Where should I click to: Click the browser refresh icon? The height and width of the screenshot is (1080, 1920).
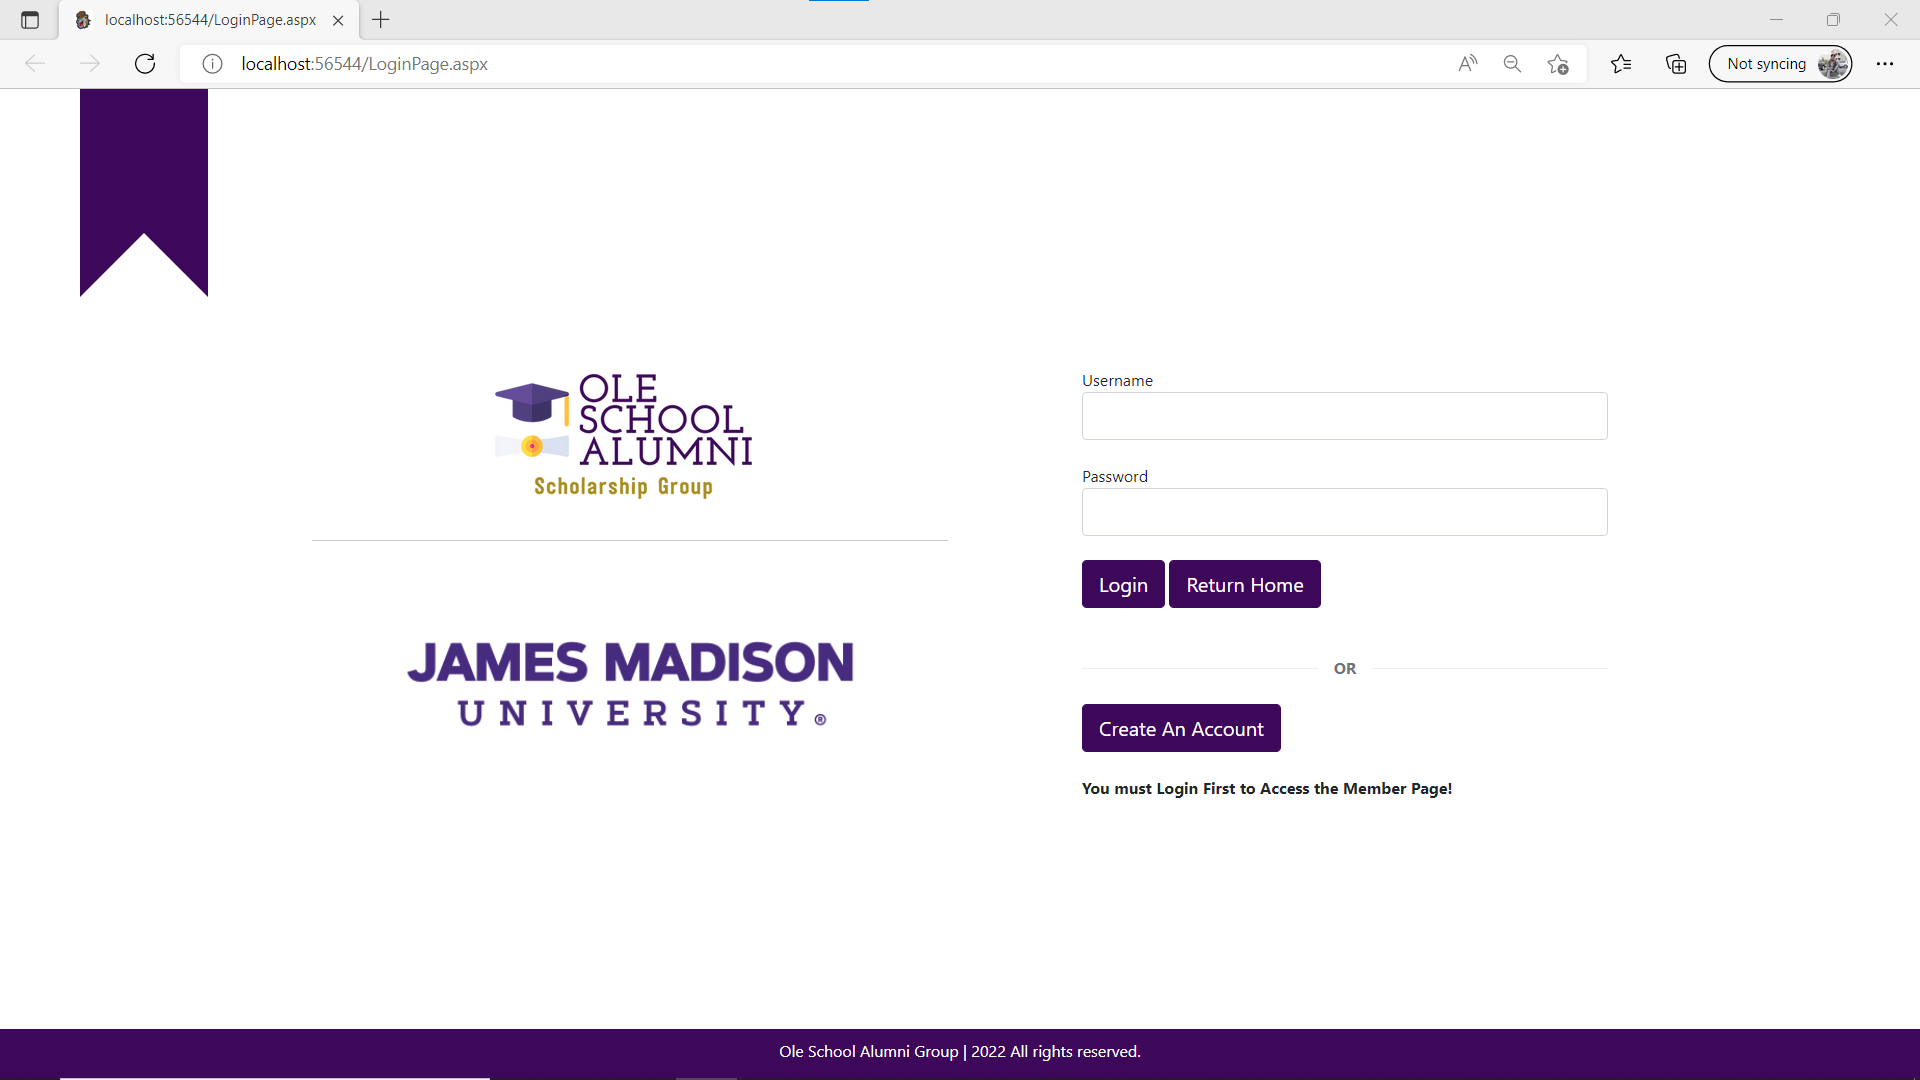click(x=145, y=64)
